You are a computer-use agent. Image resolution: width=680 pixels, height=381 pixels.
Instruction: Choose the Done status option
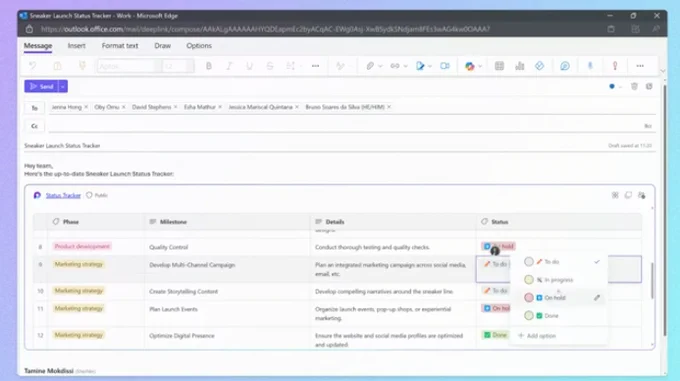(559, 316)
